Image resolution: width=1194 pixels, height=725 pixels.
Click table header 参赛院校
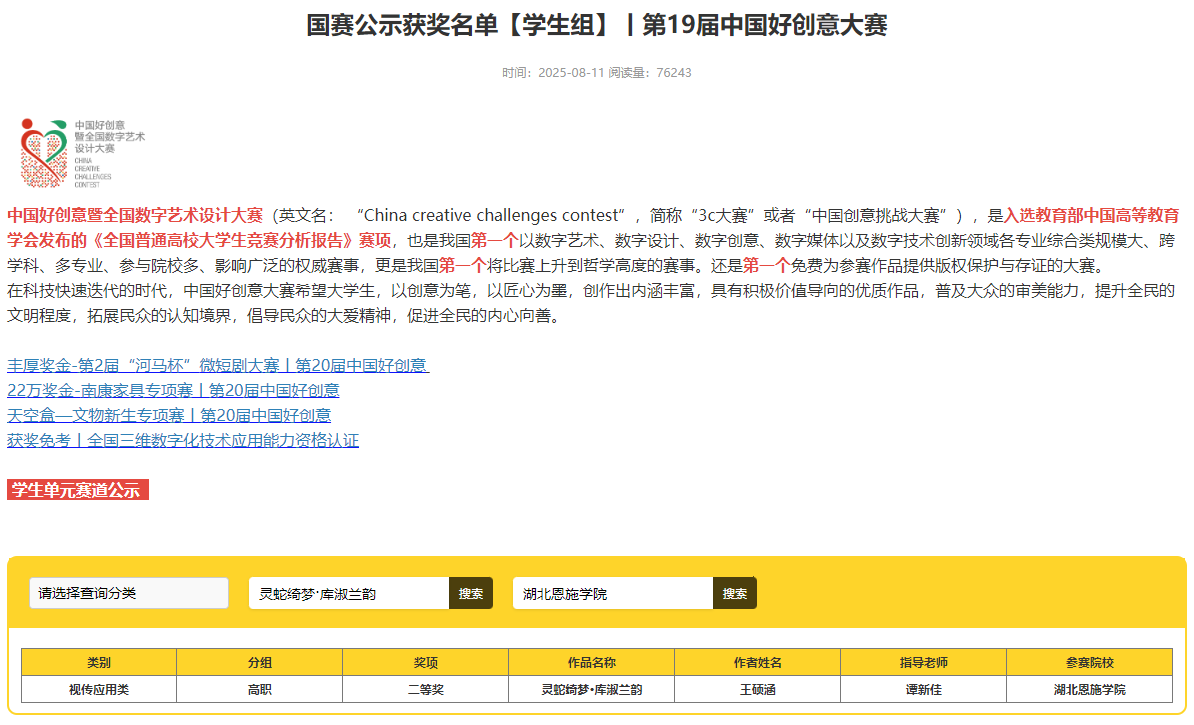tap(1090, 663)
